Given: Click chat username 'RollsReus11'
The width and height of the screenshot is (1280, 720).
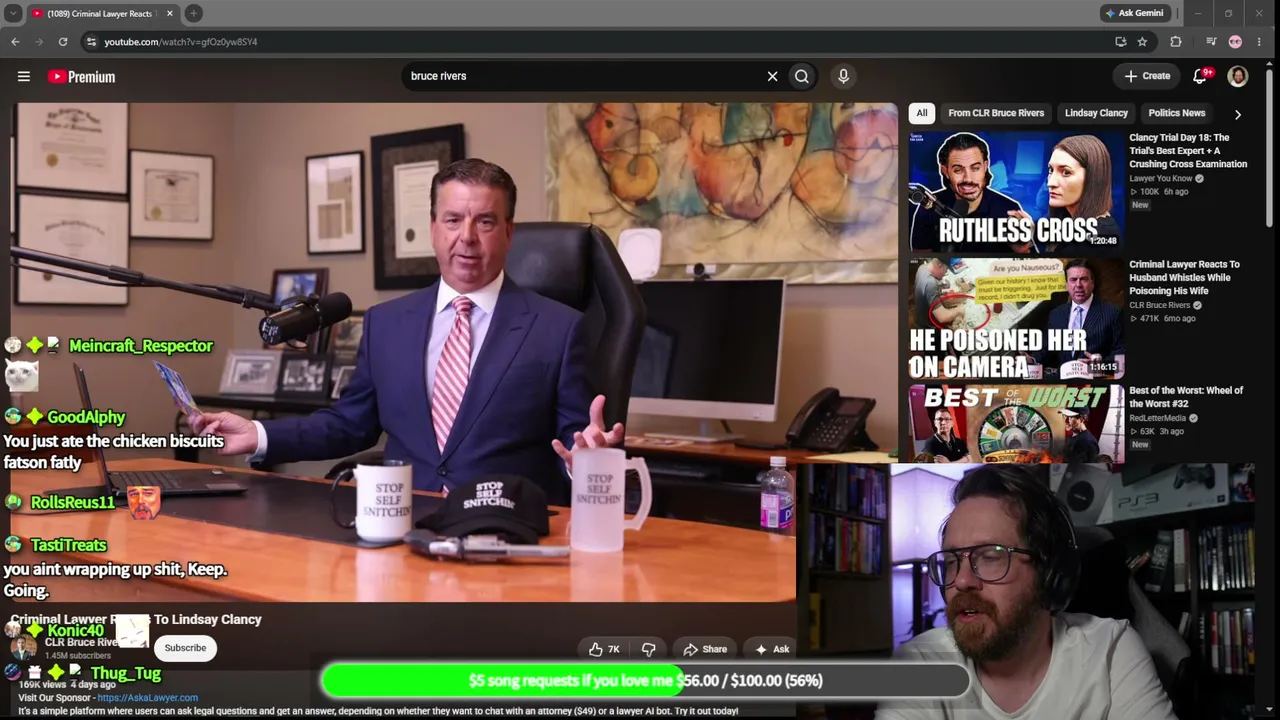Looking at the screenshot, I should pos(72,502).
